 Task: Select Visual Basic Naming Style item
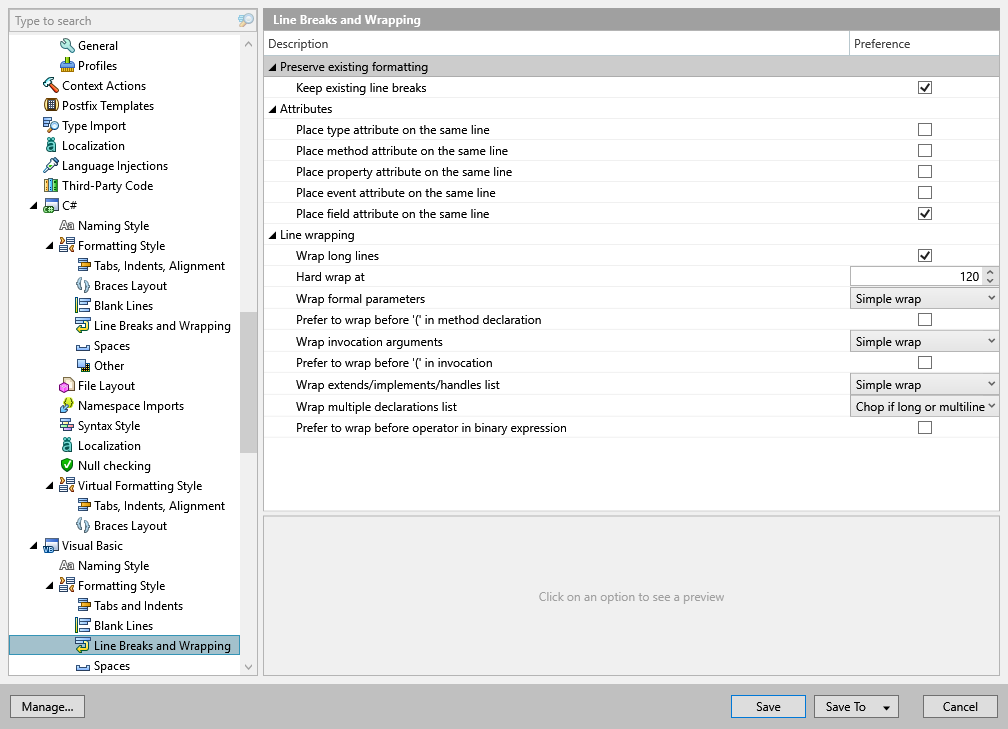pos(113,566)
